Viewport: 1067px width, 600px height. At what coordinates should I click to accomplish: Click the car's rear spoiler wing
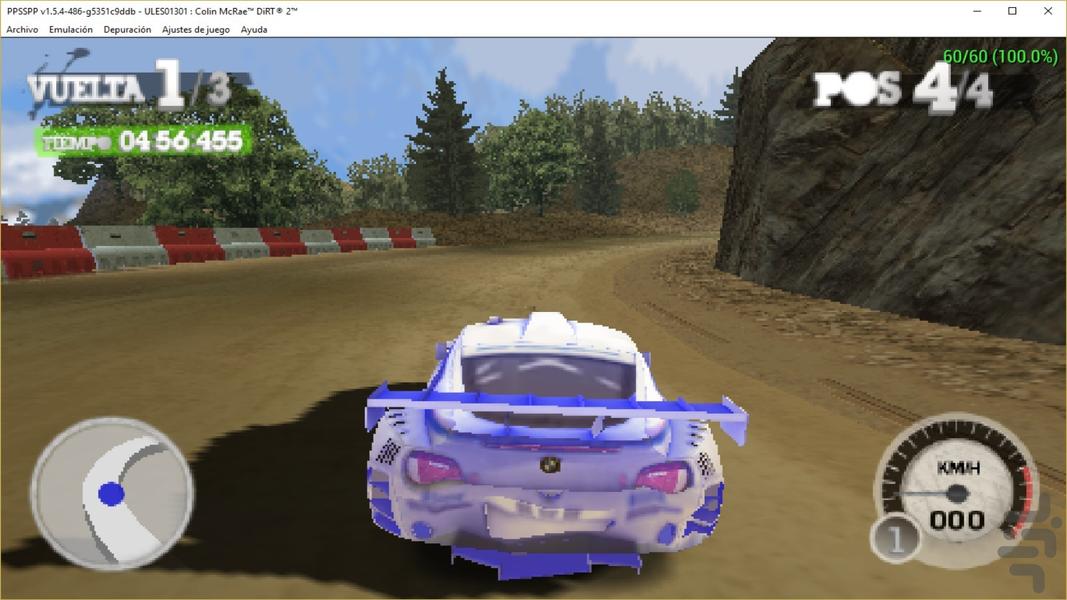coord(555,410)
